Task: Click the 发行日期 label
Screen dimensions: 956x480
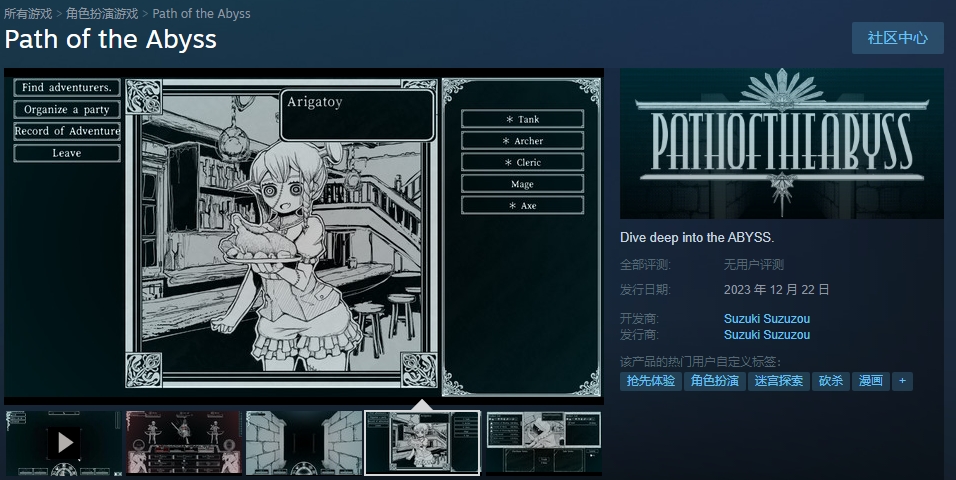Action: coord(645,290)
